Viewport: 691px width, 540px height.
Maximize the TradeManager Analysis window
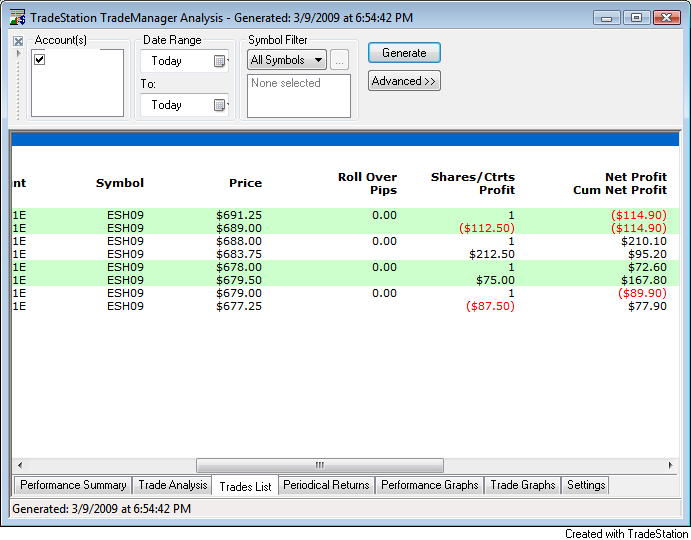636,18
